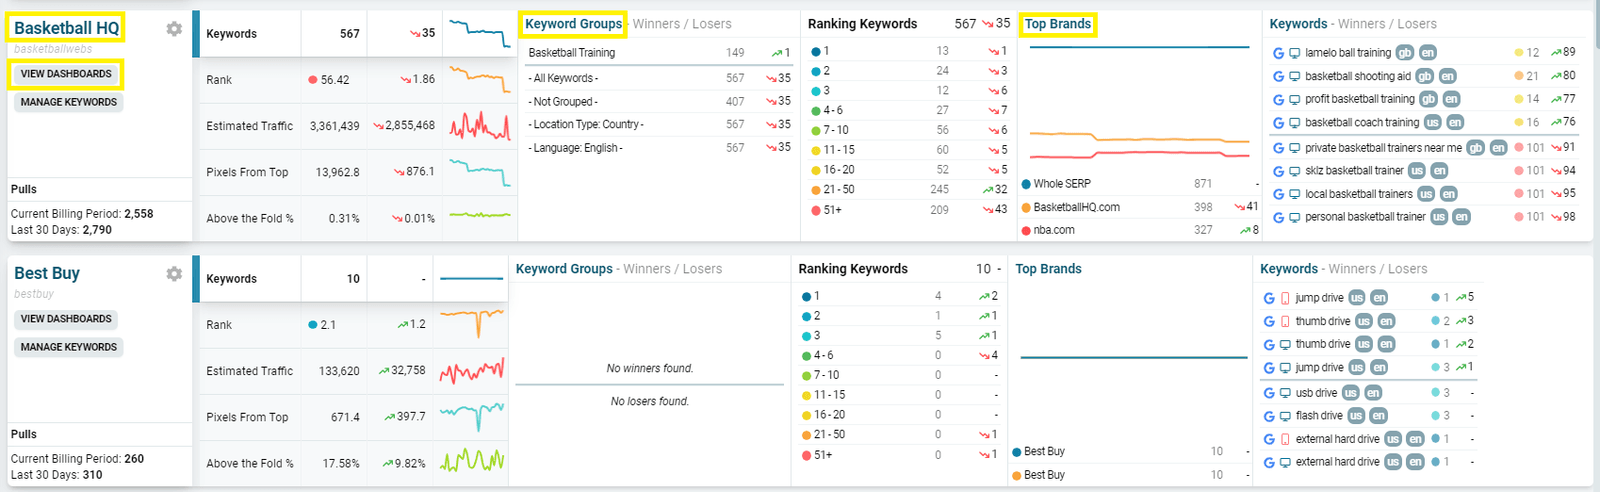Click Google icon beside lamelo ball training
This screenshot has height=492, width=1600.
coord(1279,53)
